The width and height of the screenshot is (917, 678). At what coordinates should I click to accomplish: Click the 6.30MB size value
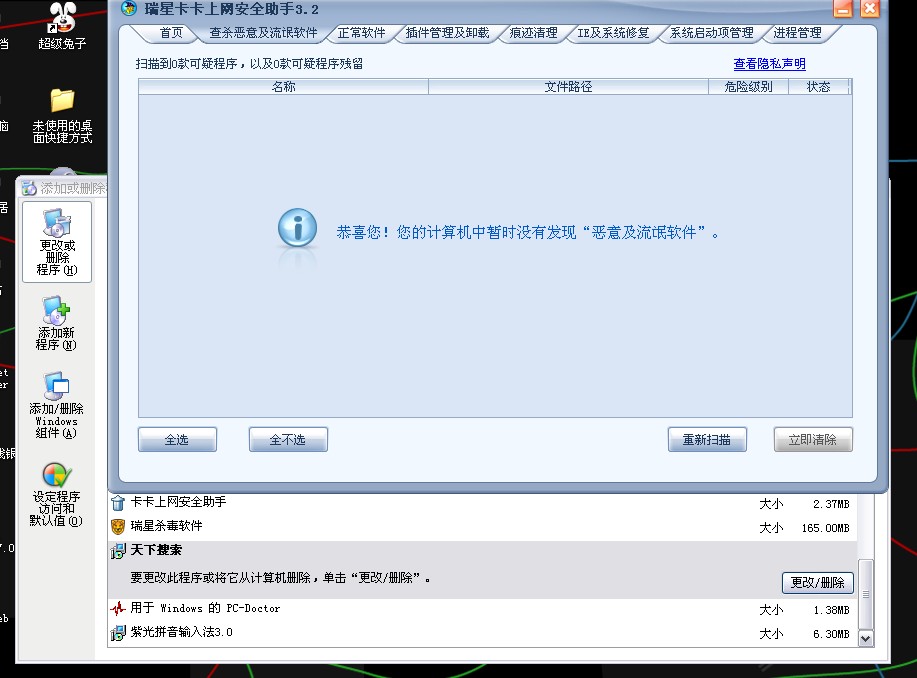click(x=831, y=634)
